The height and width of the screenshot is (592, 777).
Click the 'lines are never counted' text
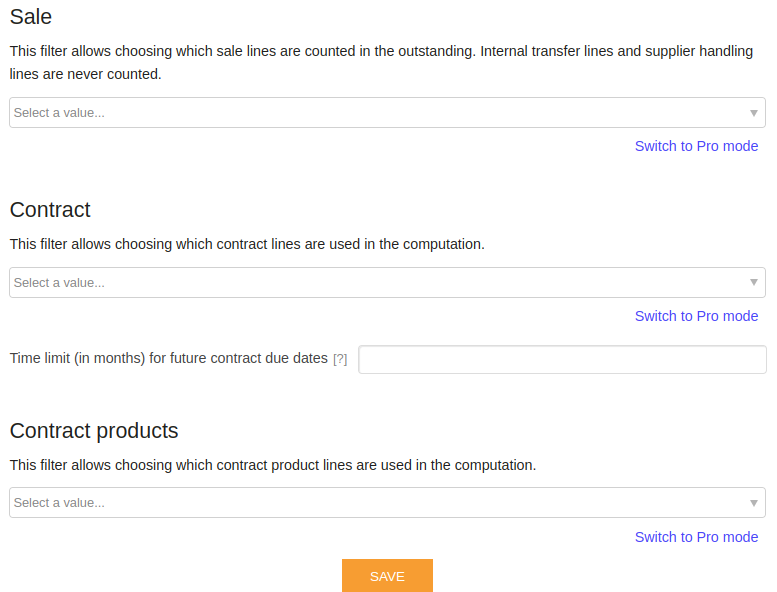click(85, 74)
